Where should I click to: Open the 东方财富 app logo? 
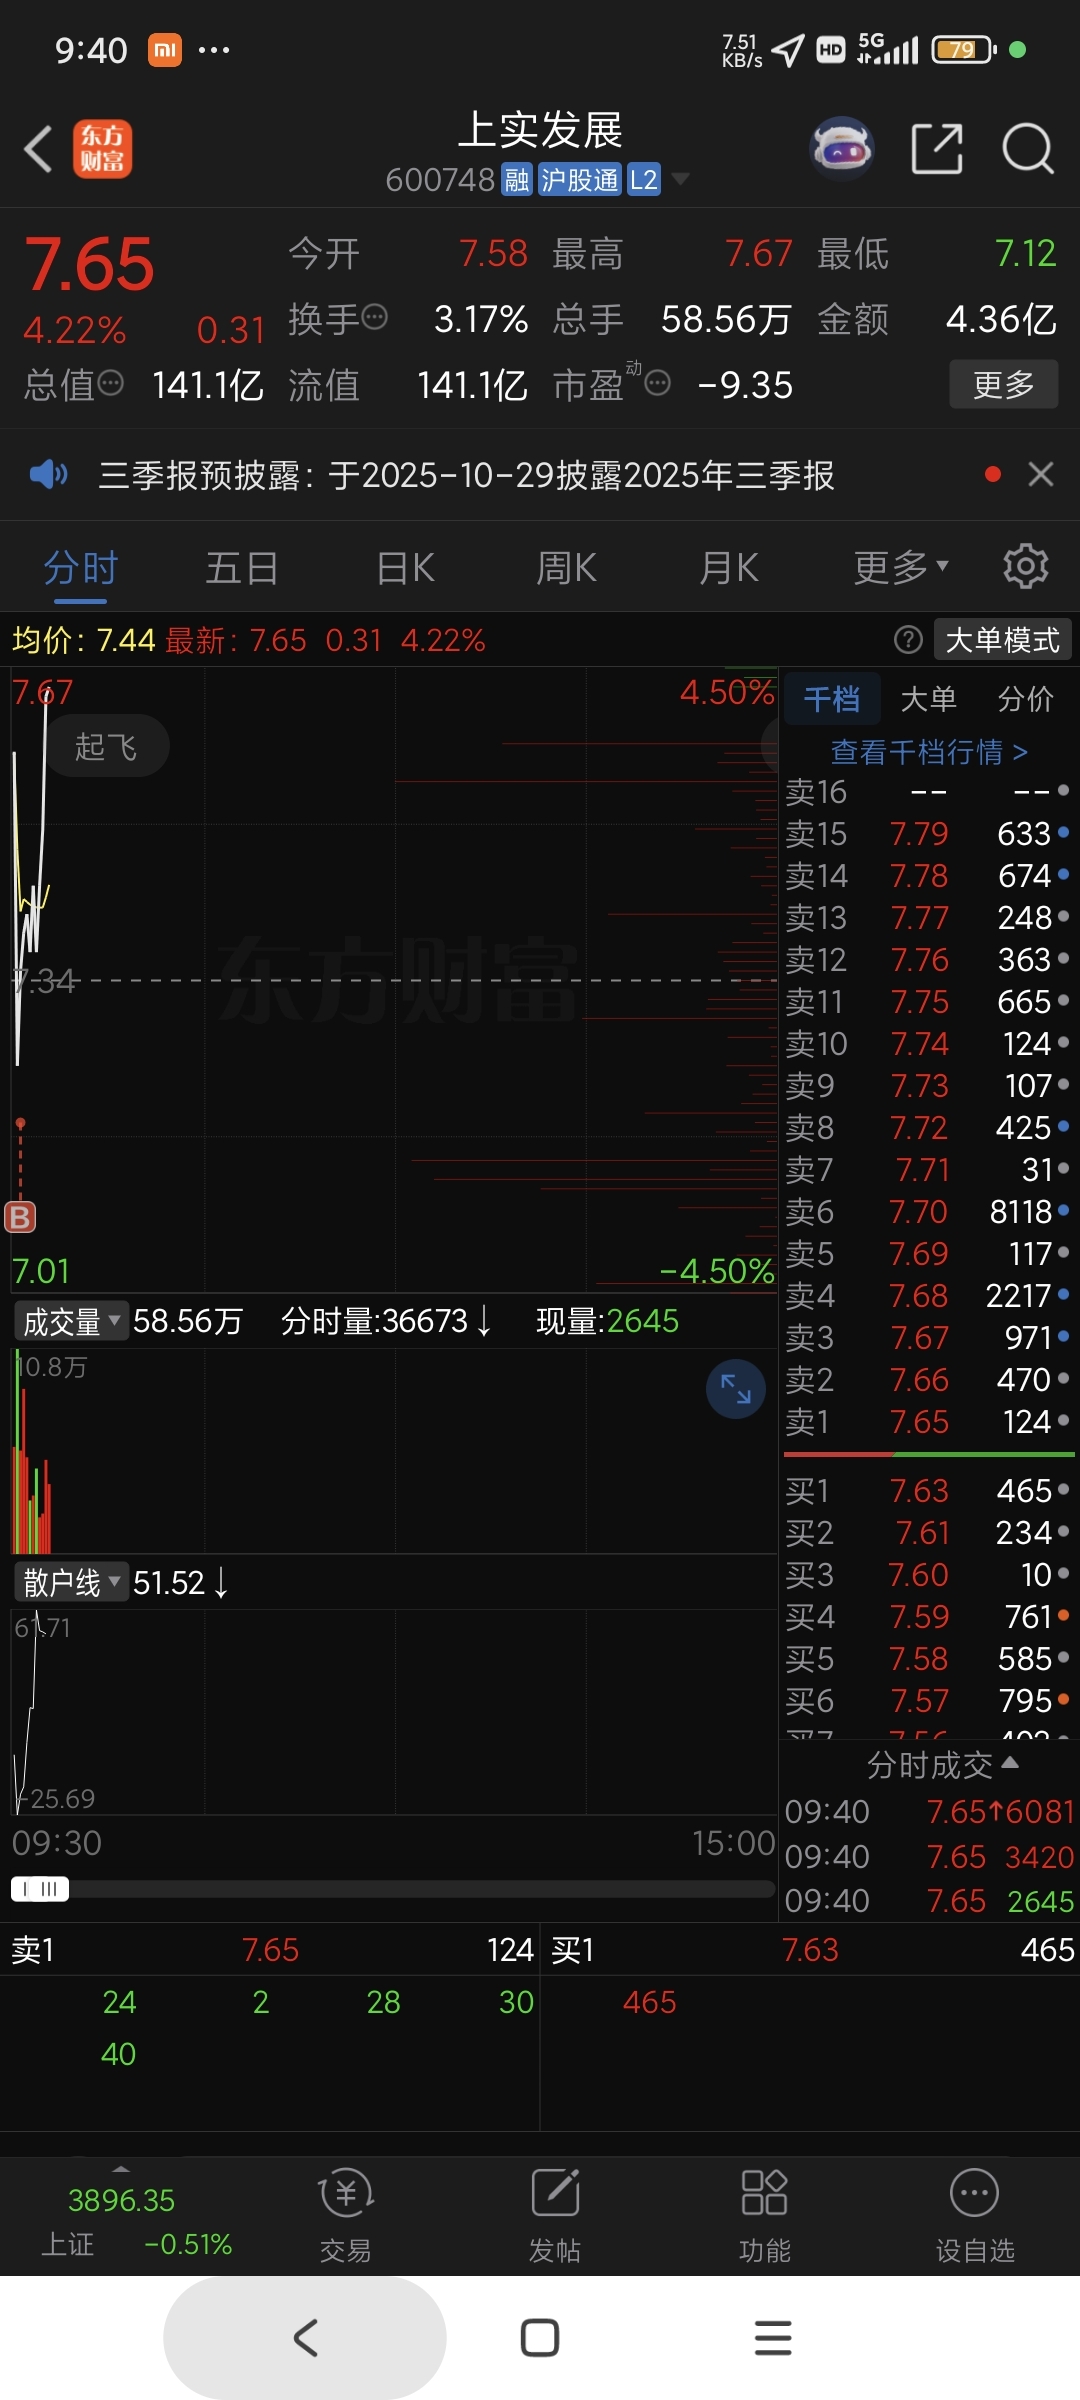point(102,149)
